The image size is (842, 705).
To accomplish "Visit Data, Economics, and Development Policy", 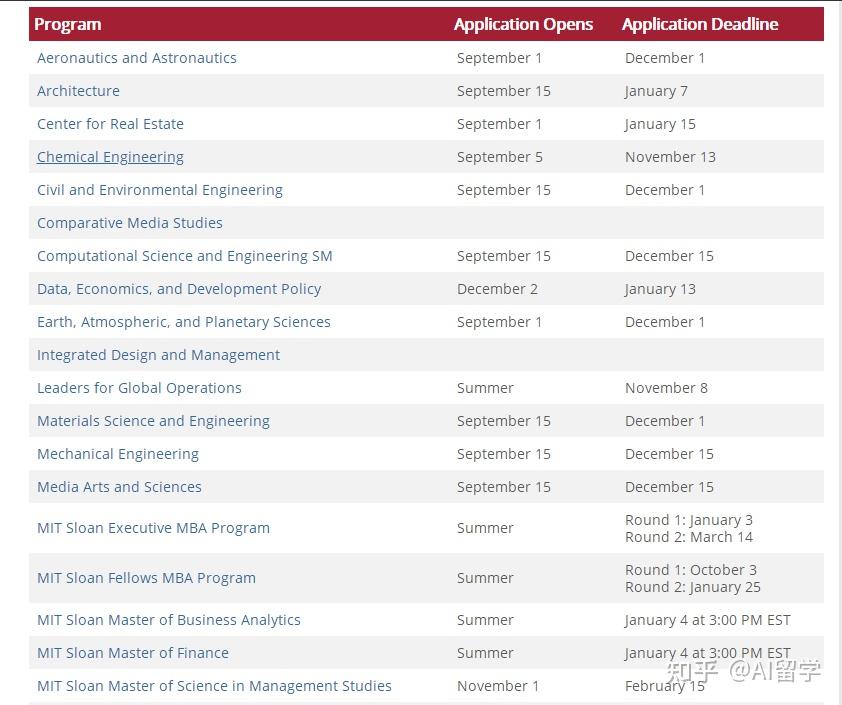I will 179,289.
